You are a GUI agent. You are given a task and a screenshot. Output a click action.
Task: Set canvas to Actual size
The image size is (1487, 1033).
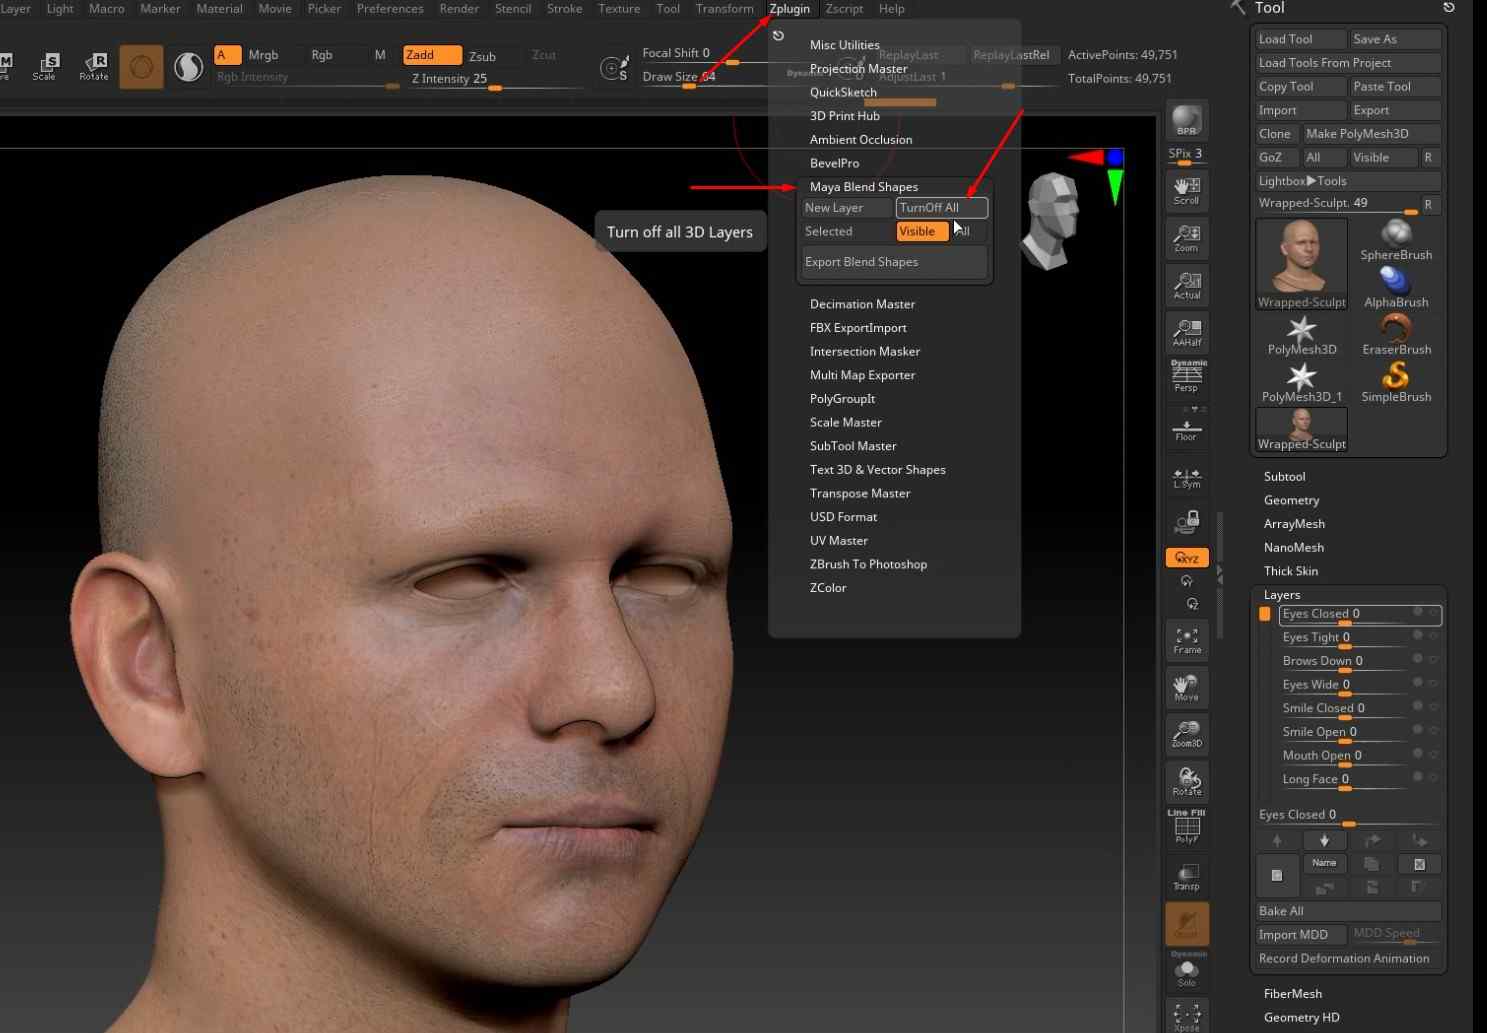point(1187,284)
